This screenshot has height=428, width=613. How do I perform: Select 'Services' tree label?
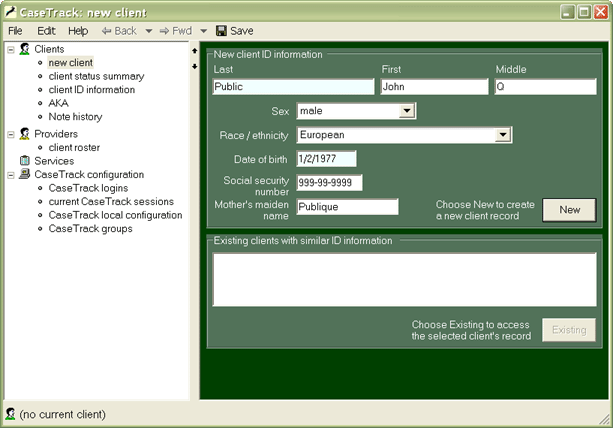[54, 161]
